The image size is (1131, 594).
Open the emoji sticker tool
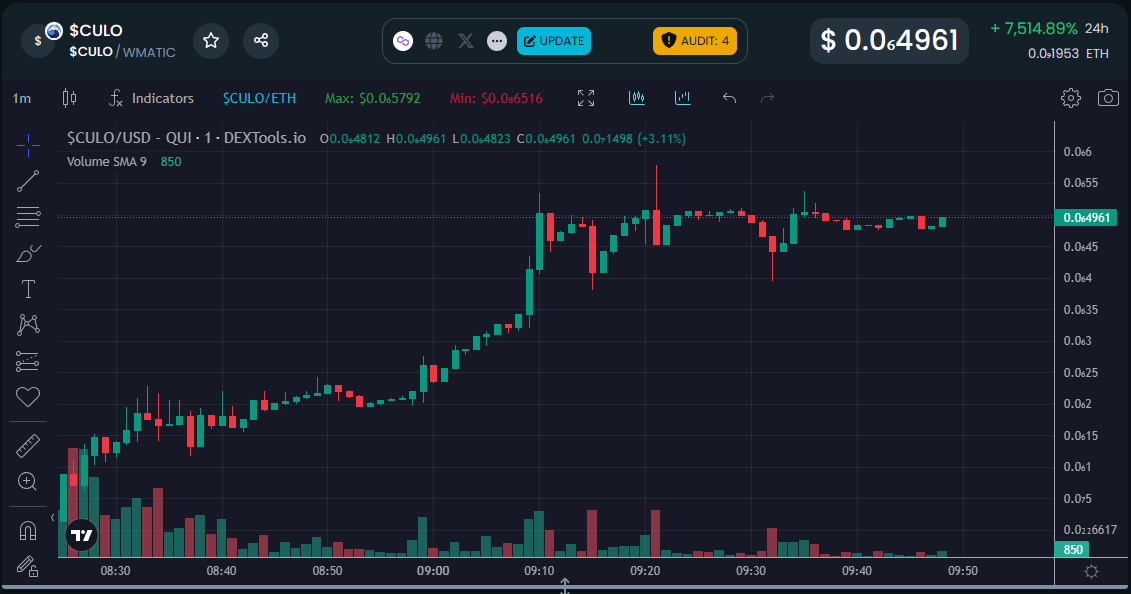[x=27, y=398]
